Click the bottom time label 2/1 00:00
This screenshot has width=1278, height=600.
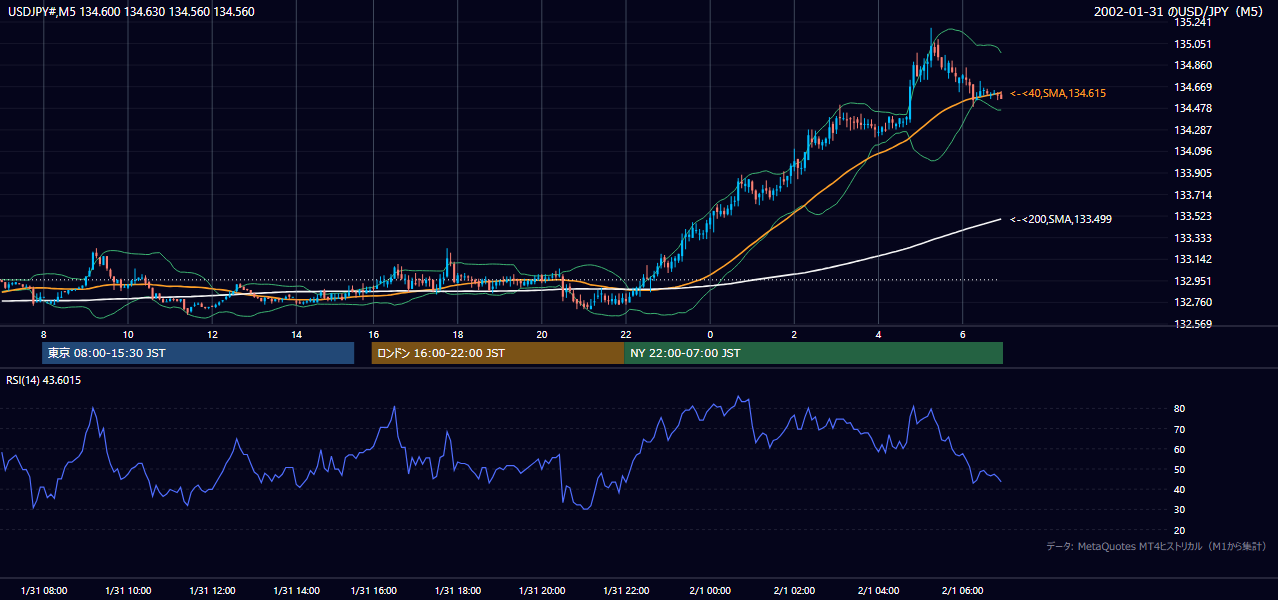click(x=710, y=591)
